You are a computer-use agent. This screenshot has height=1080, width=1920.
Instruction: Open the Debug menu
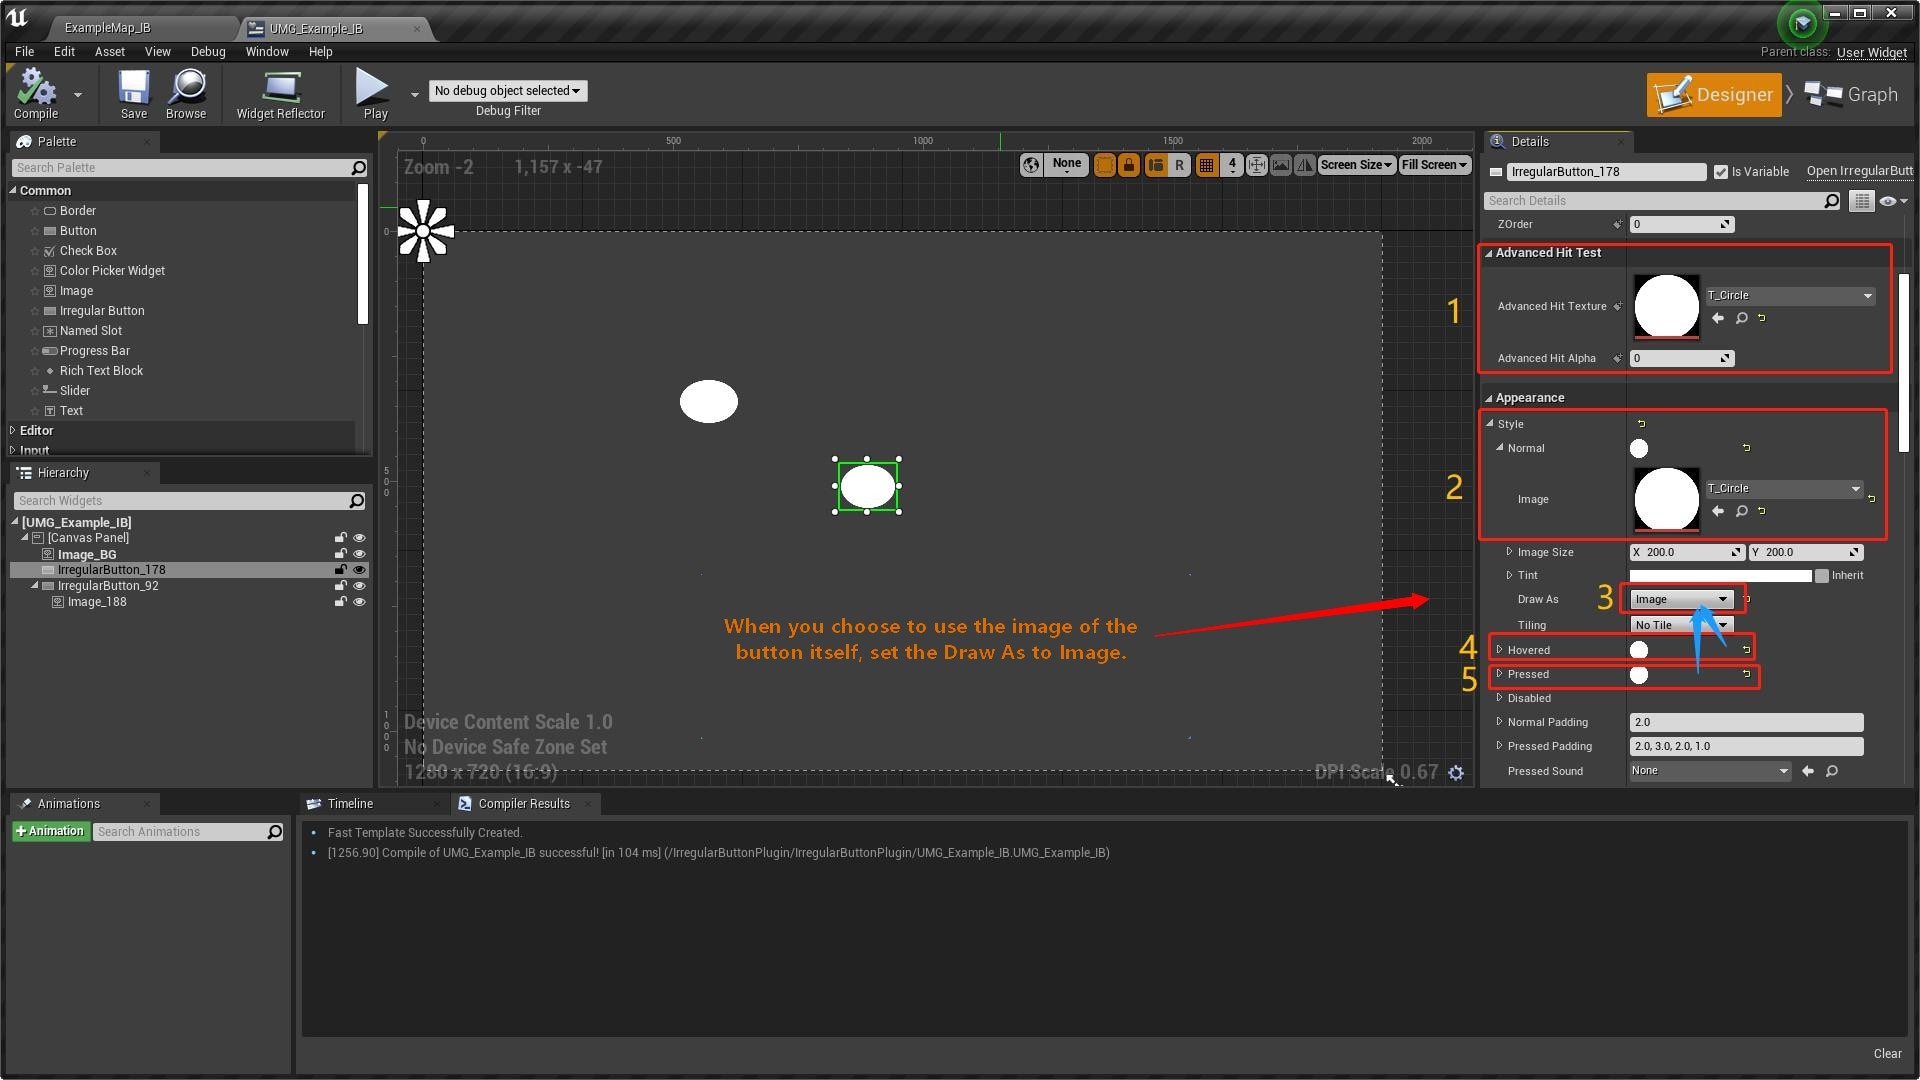(x=207, y=51)
